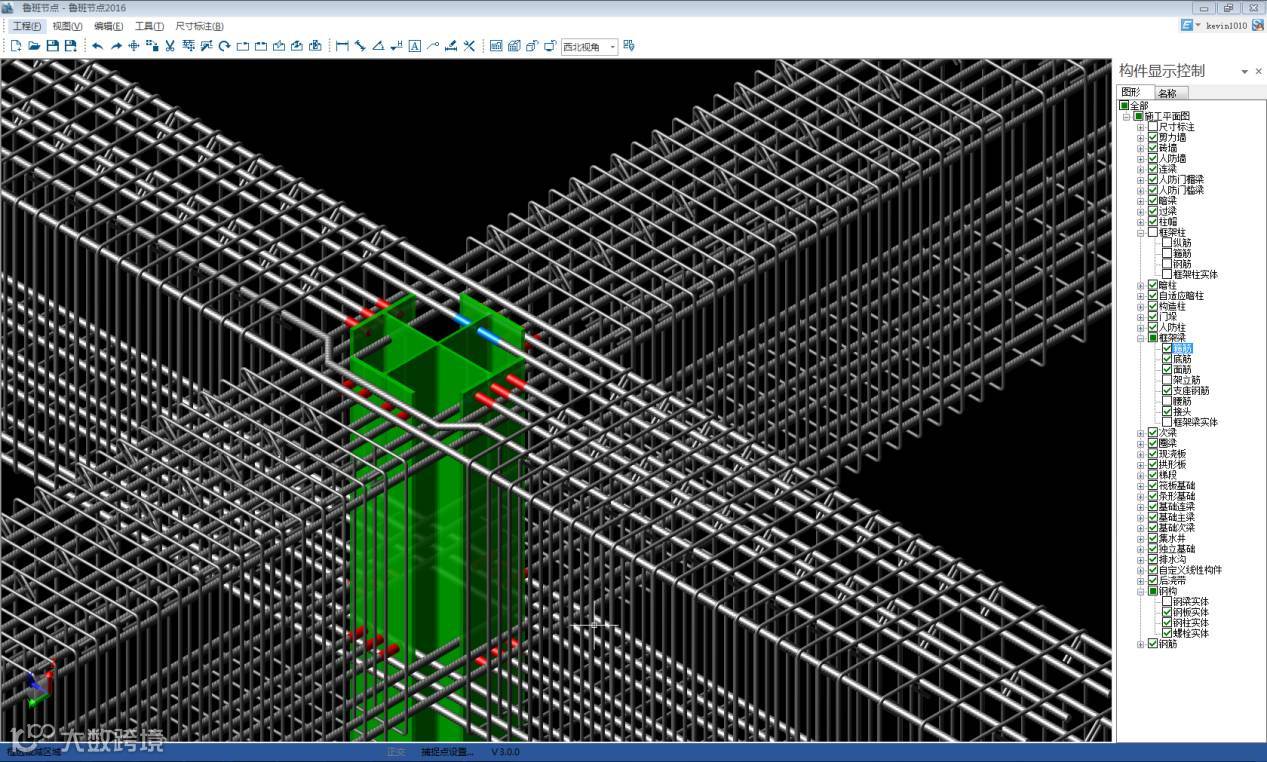Viewport: 1267px width, 762px height.
Task: Click the Rotate circular arrow icon
Action: click(x=225, y=46)
